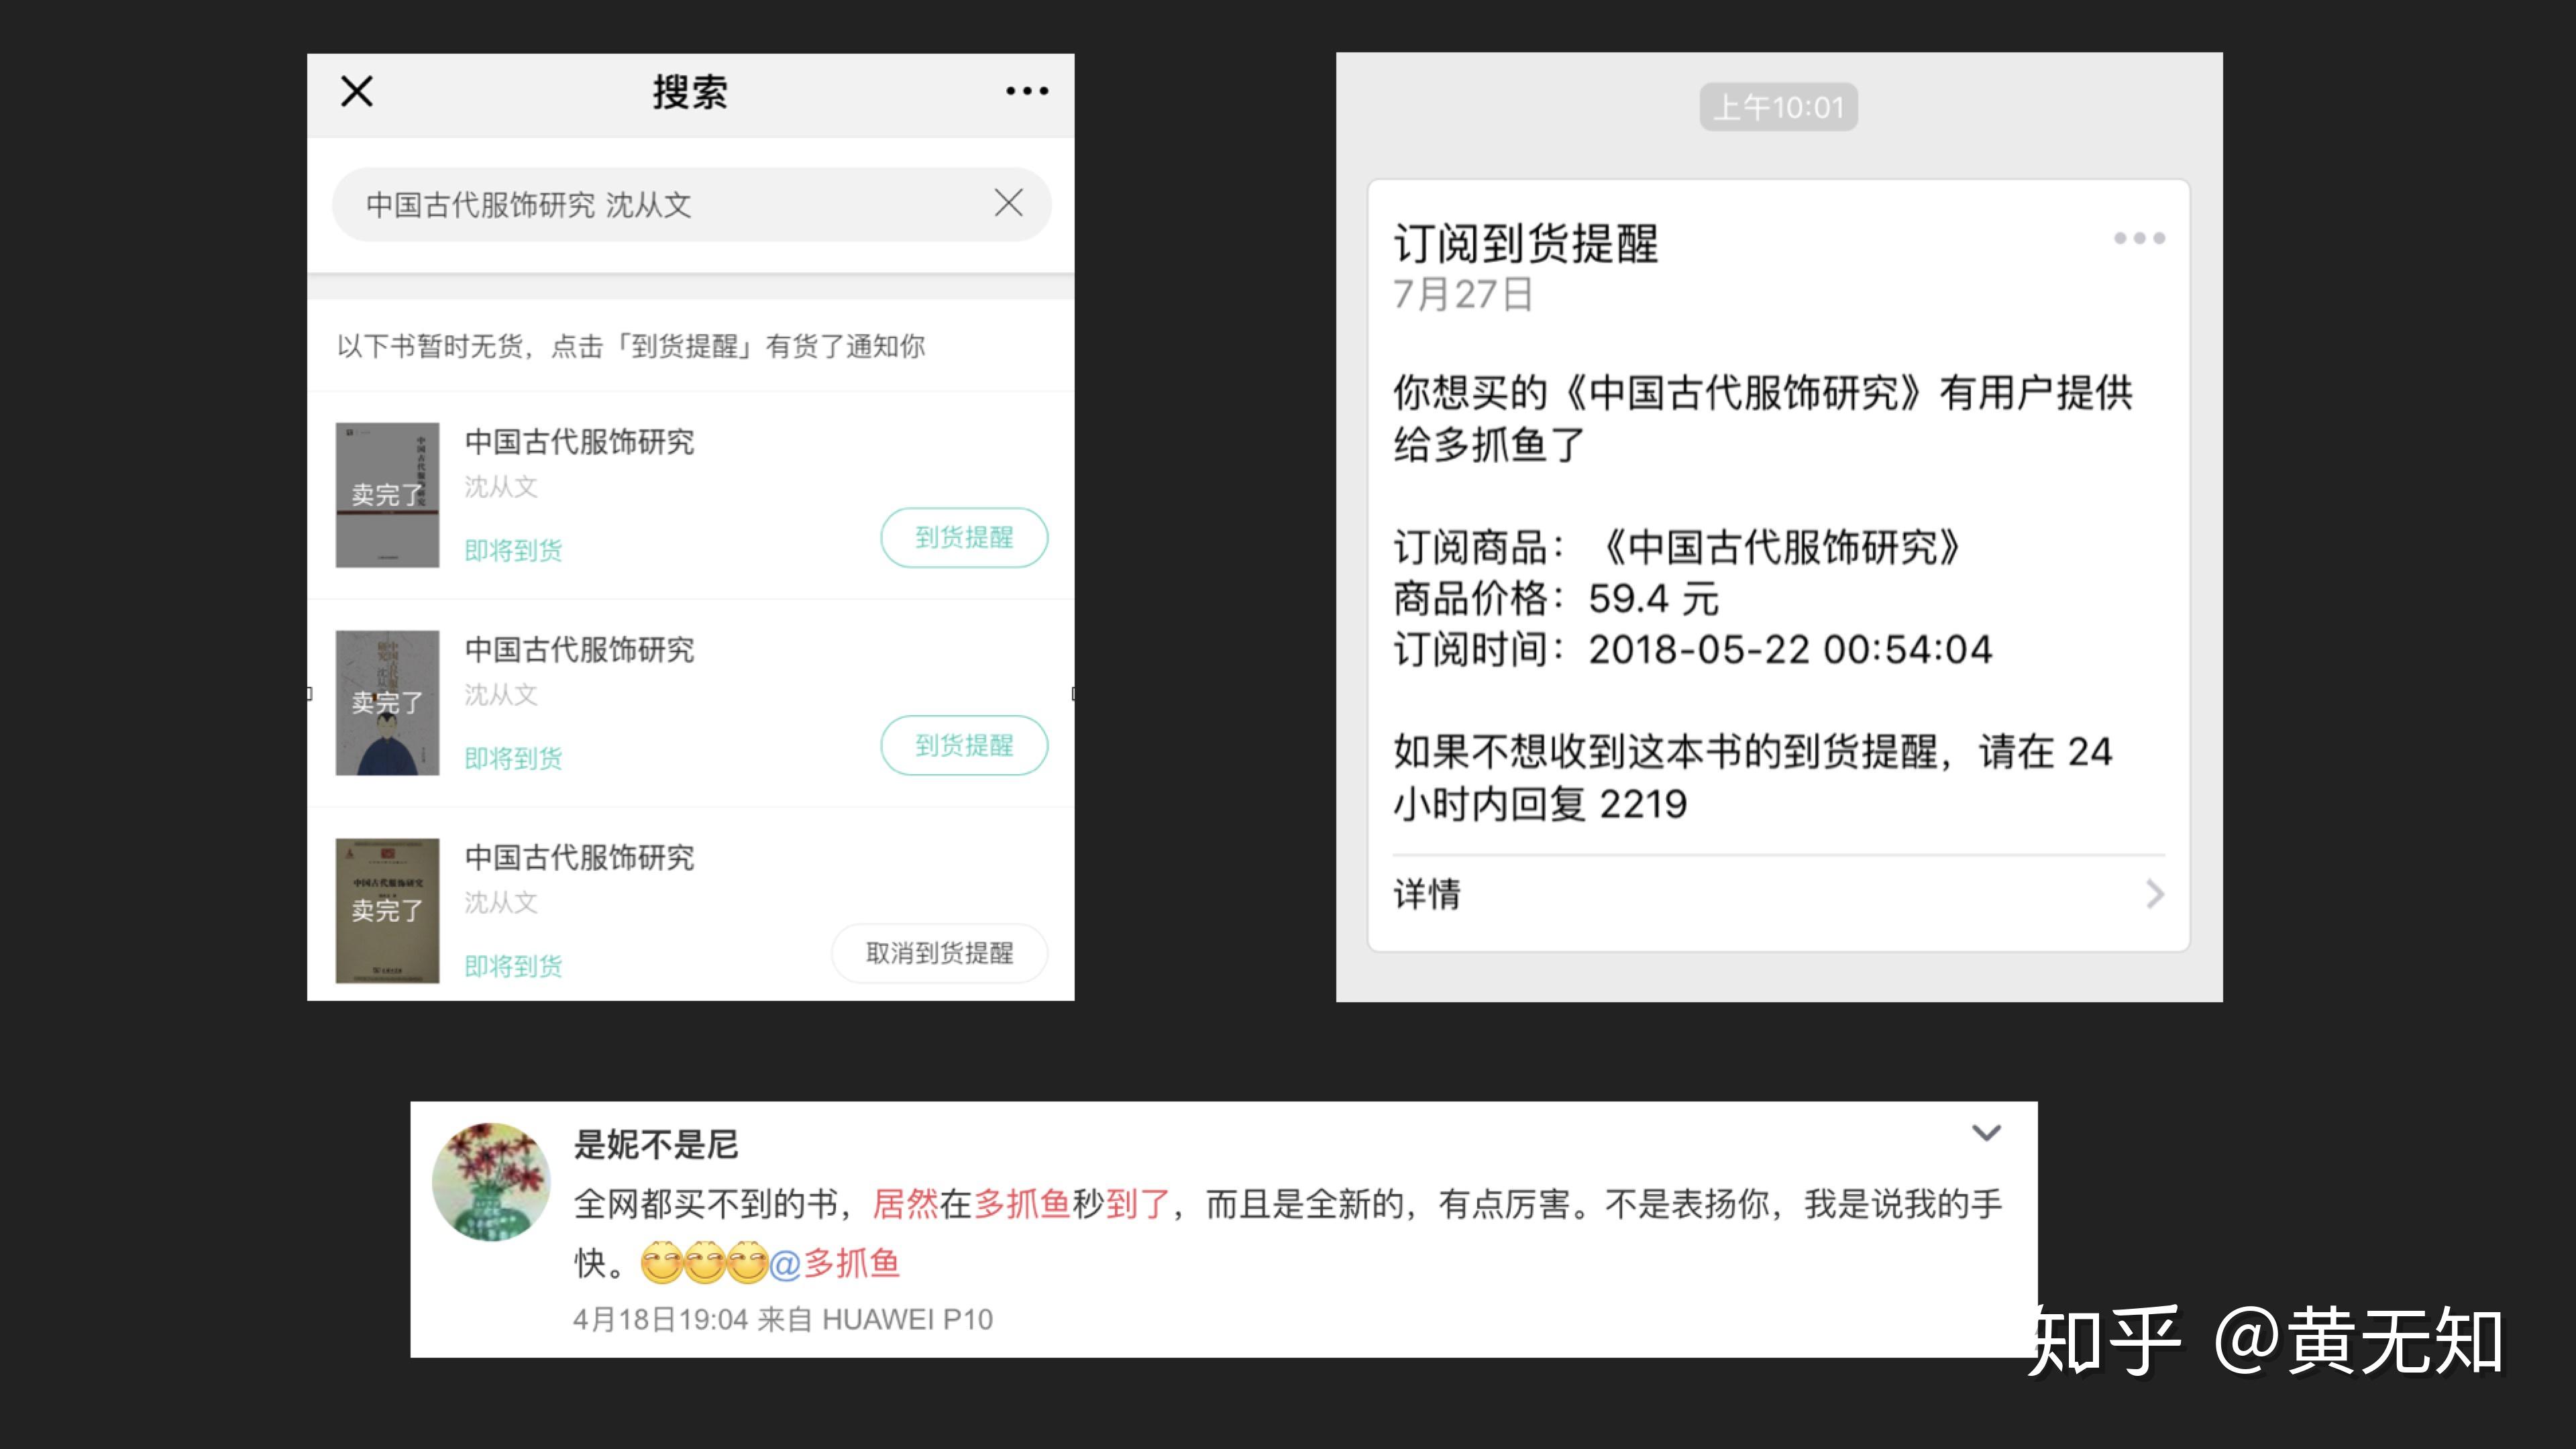Open the flower avatar of 是妮不是尼
Screen dimensions: 2576x1449
491,1181
